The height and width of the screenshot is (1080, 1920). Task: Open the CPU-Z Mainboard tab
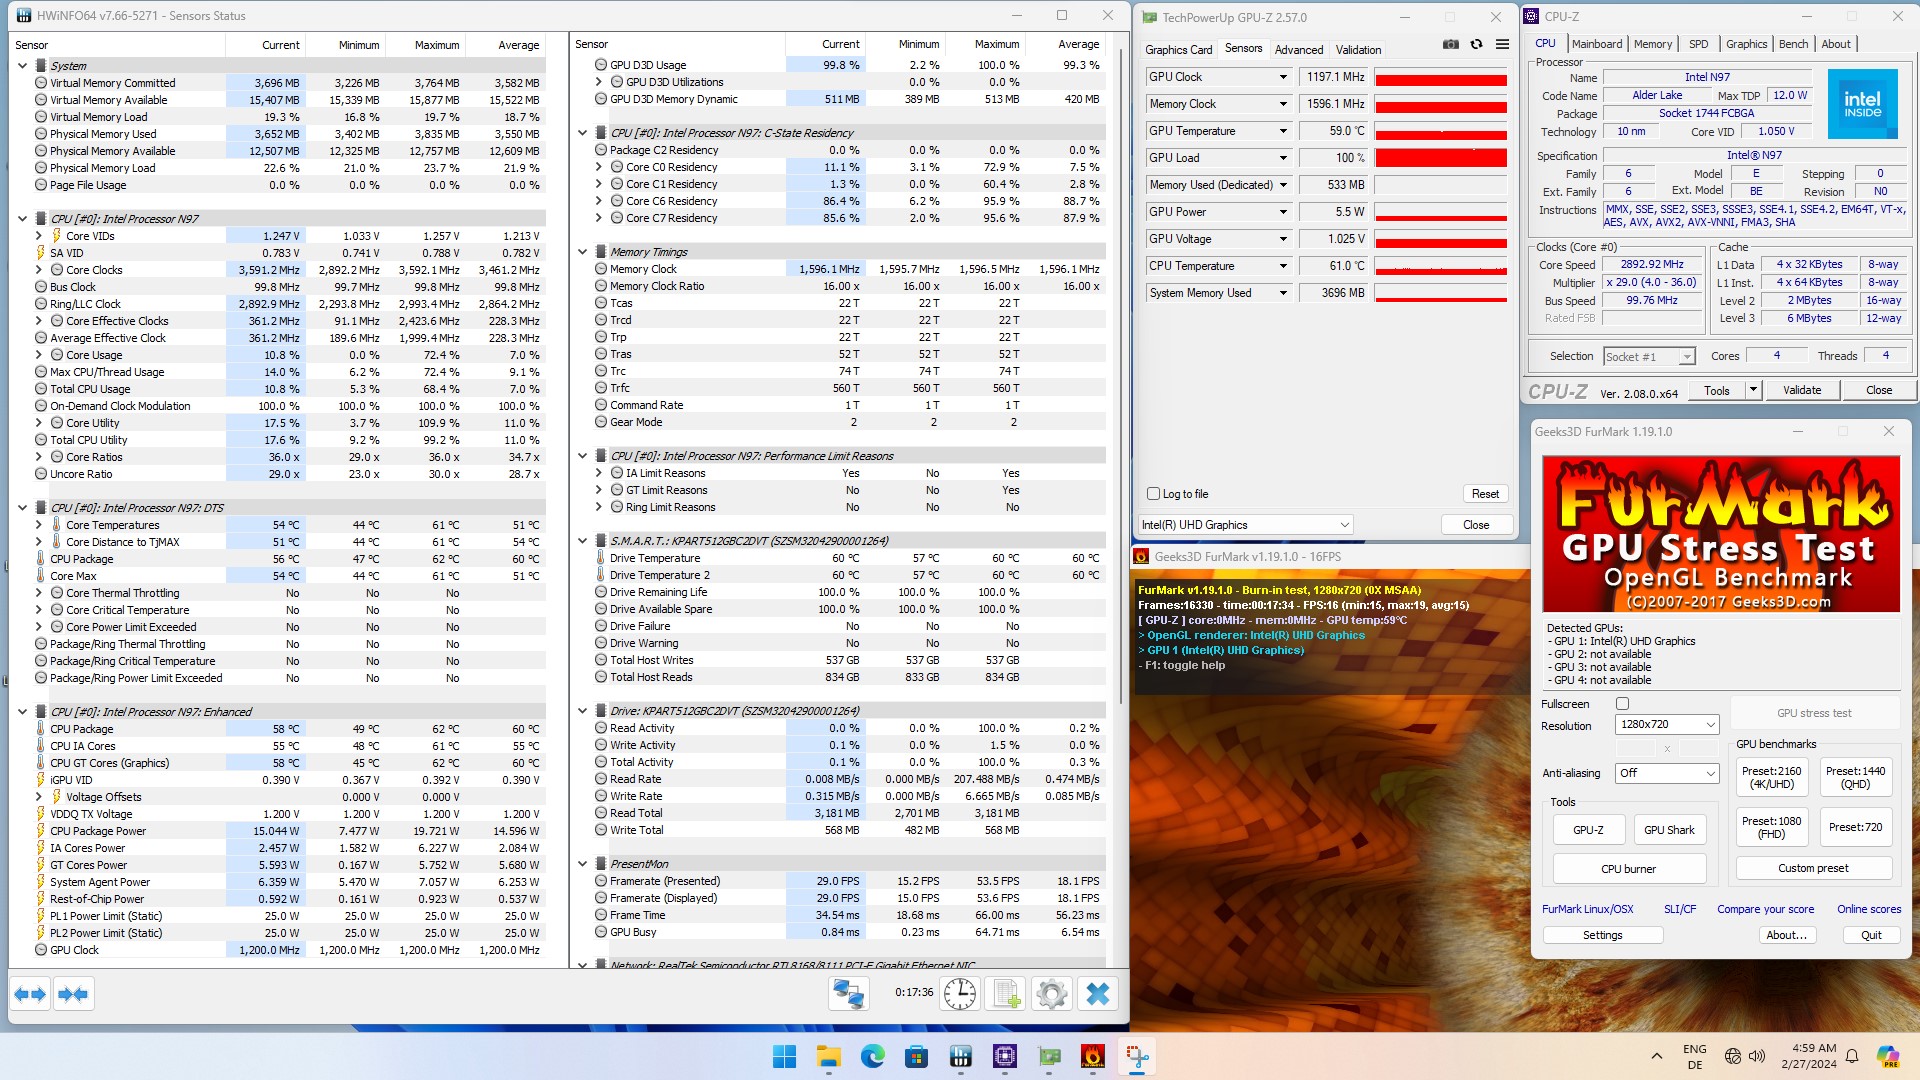(x=1596, y=44)
